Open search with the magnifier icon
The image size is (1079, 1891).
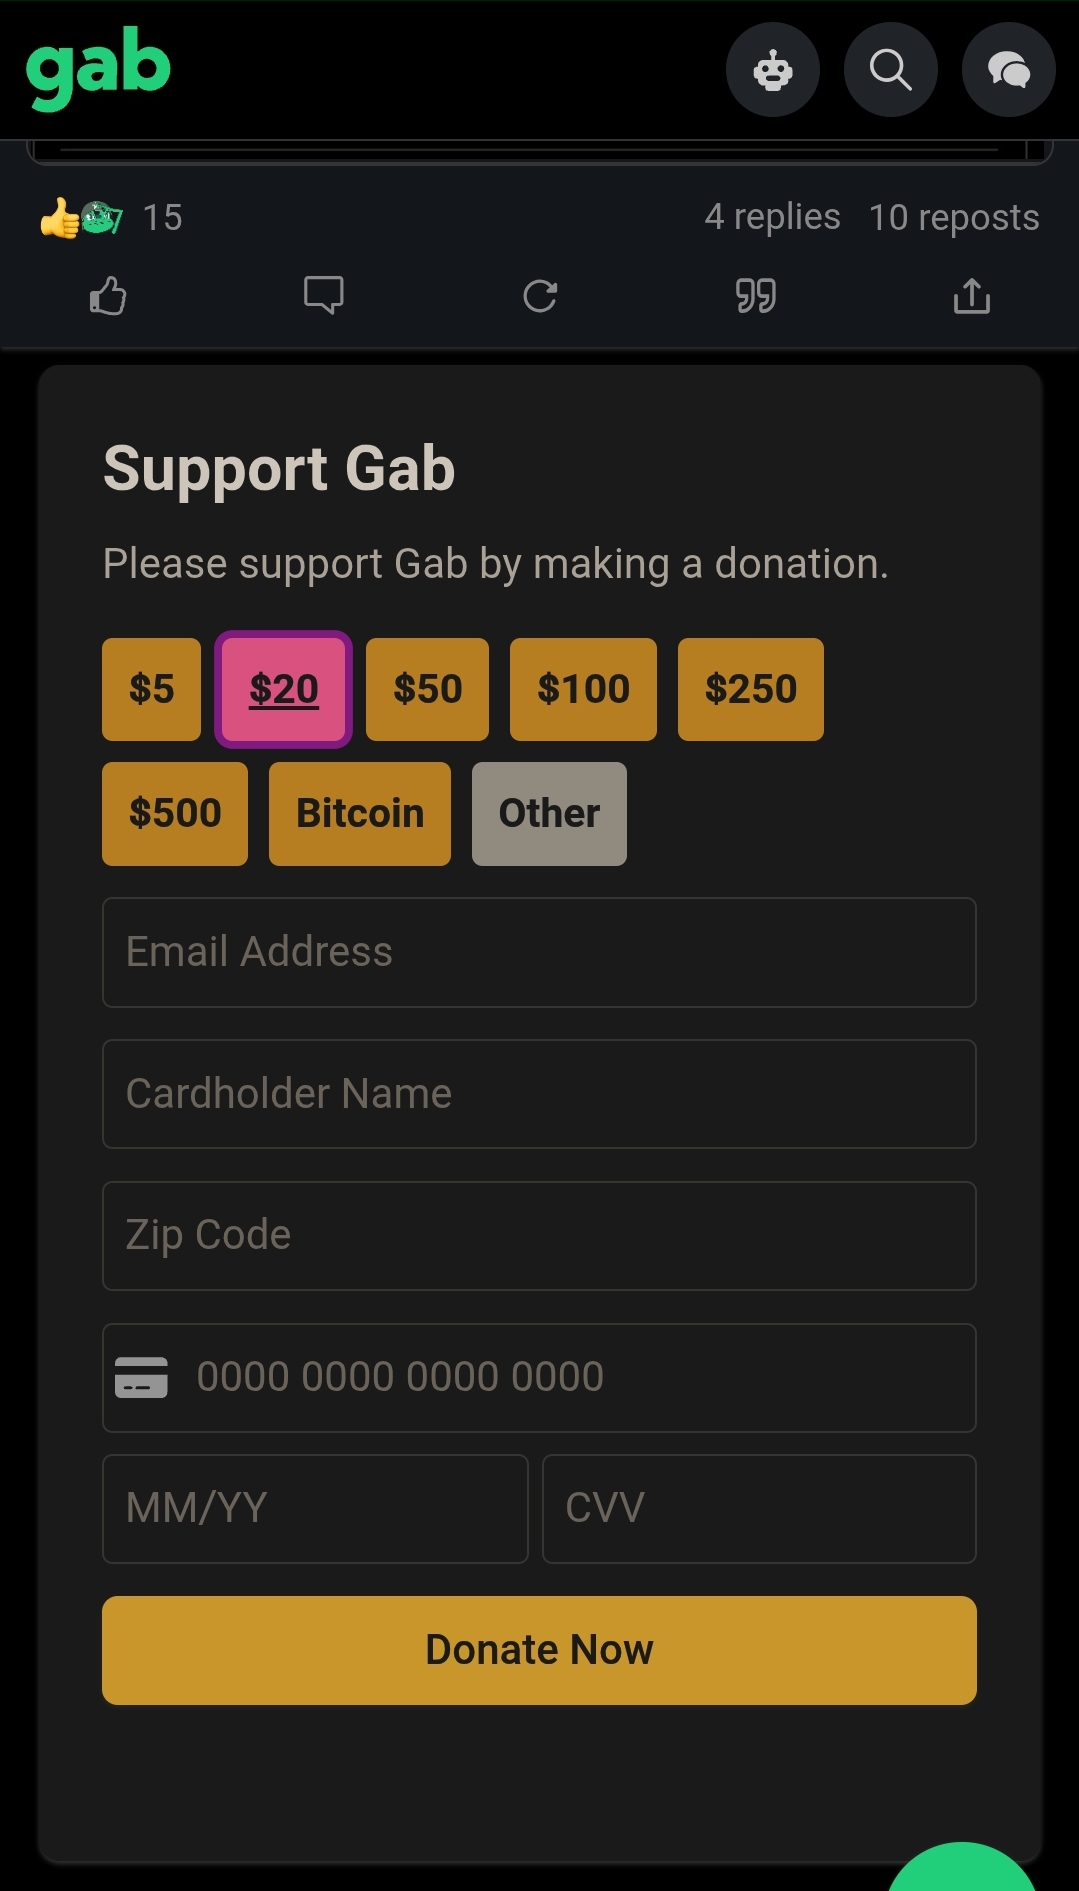tap(890, 70)
